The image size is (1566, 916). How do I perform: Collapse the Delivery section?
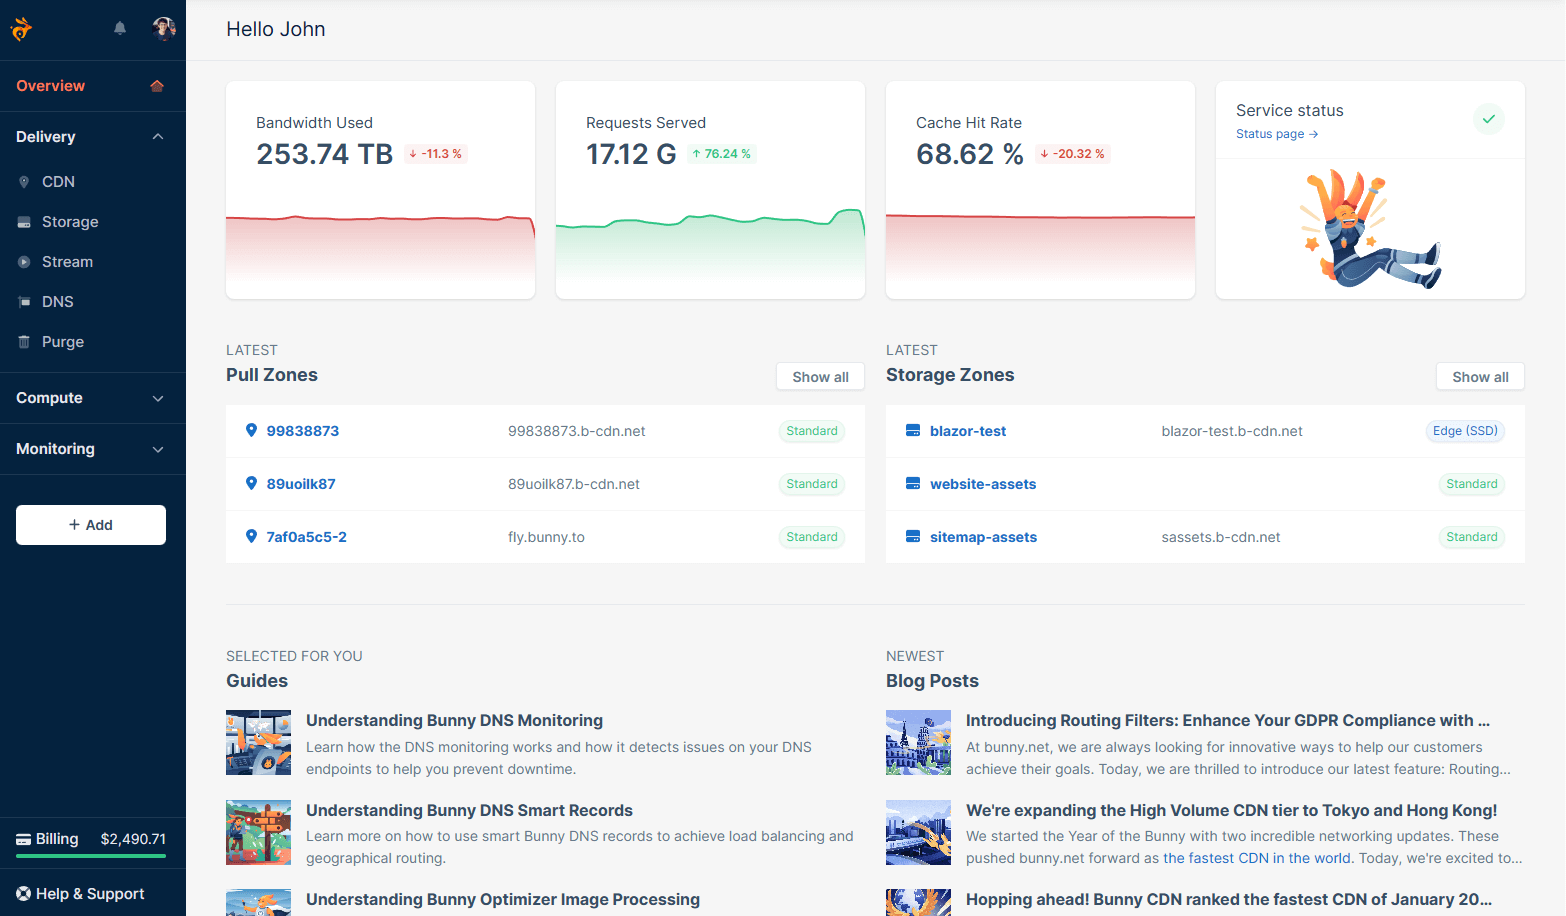[x=158, y=137]
